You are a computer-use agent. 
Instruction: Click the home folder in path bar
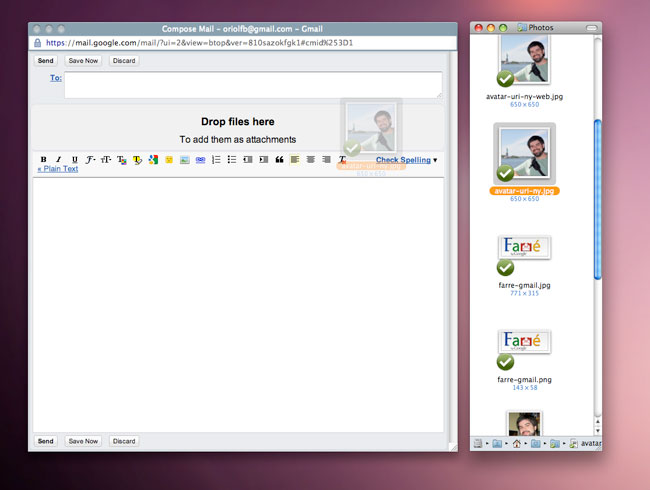(x=517, y=444)
